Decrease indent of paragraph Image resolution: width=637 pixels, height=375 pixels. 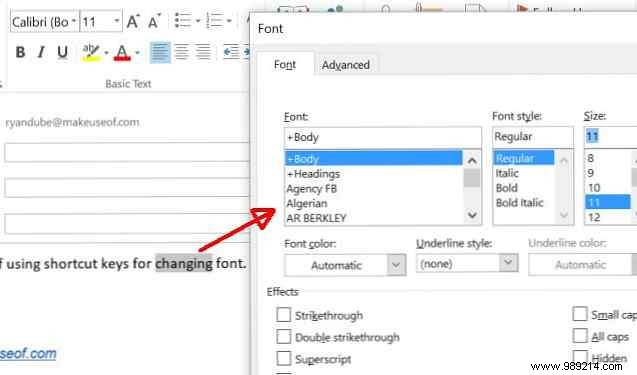click(231, 52)
